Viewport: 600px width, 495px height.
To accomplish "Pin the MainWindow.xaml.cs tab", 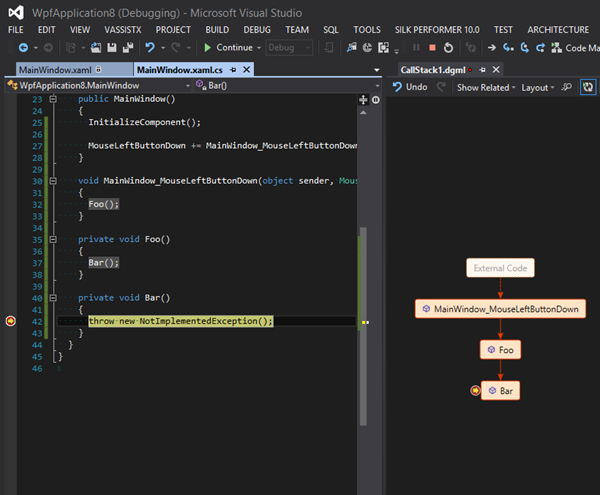I will [x=233, y=70].
